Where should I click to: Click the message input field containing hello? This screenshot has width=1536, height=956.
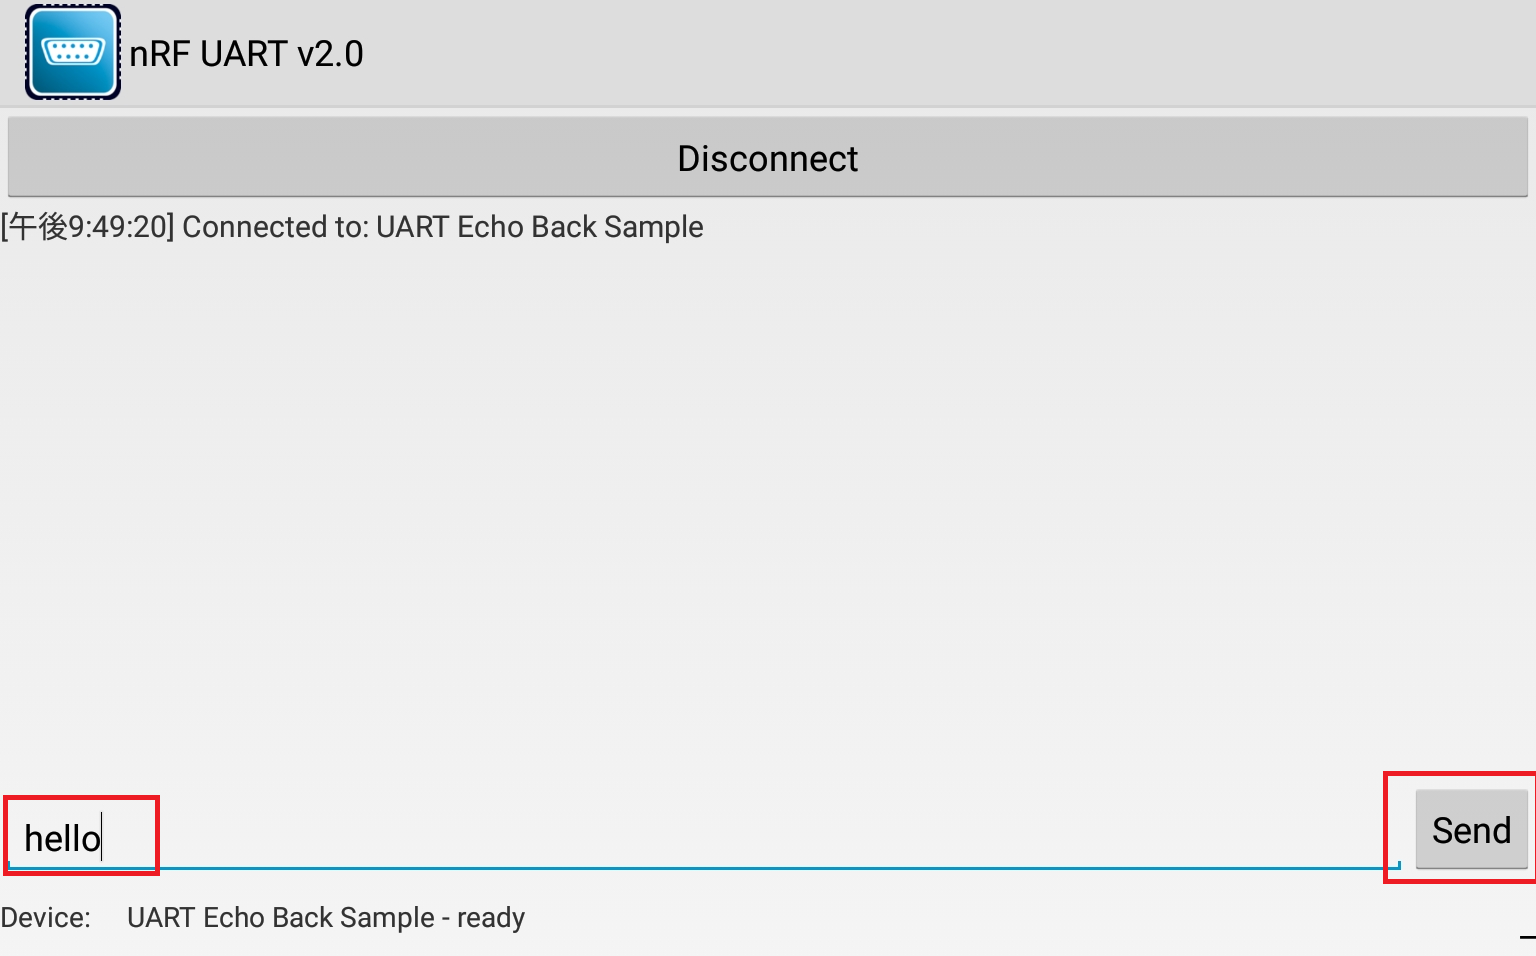80,835
